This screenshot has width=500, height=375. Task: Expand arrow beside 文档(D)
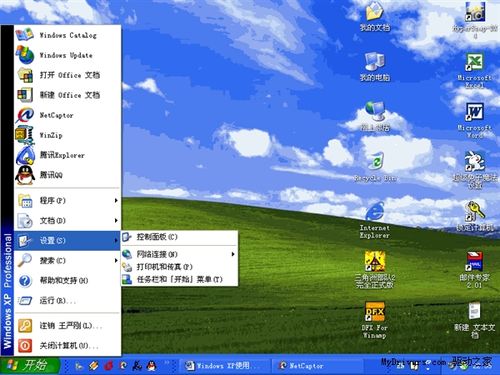116,220
